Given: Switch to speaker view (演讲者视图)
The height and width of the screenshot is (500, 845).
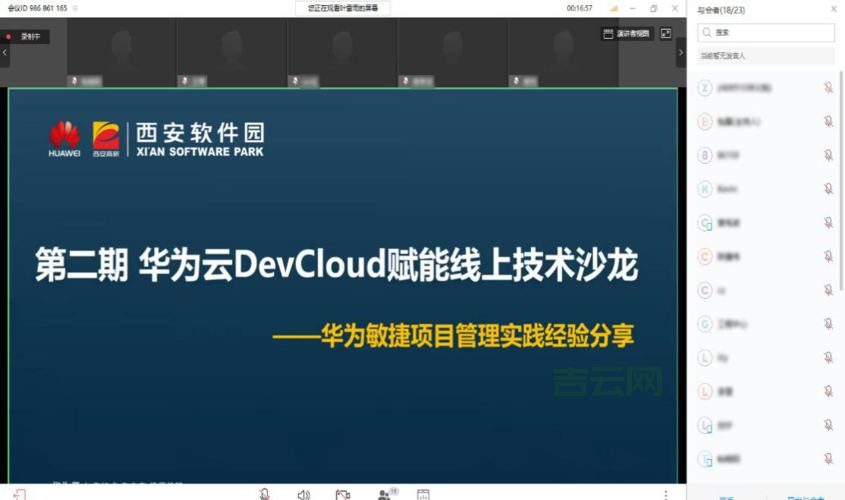Looking at the screenshot, I should point(627,33).
